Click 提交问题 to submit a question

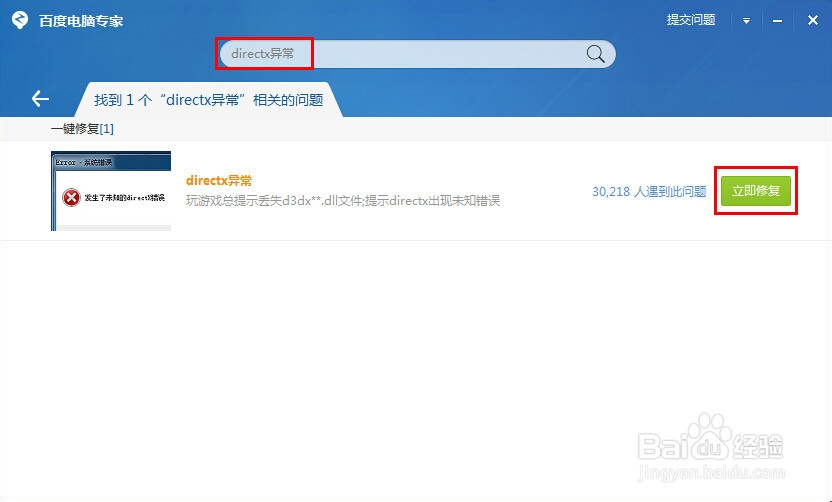click(691, 20)
